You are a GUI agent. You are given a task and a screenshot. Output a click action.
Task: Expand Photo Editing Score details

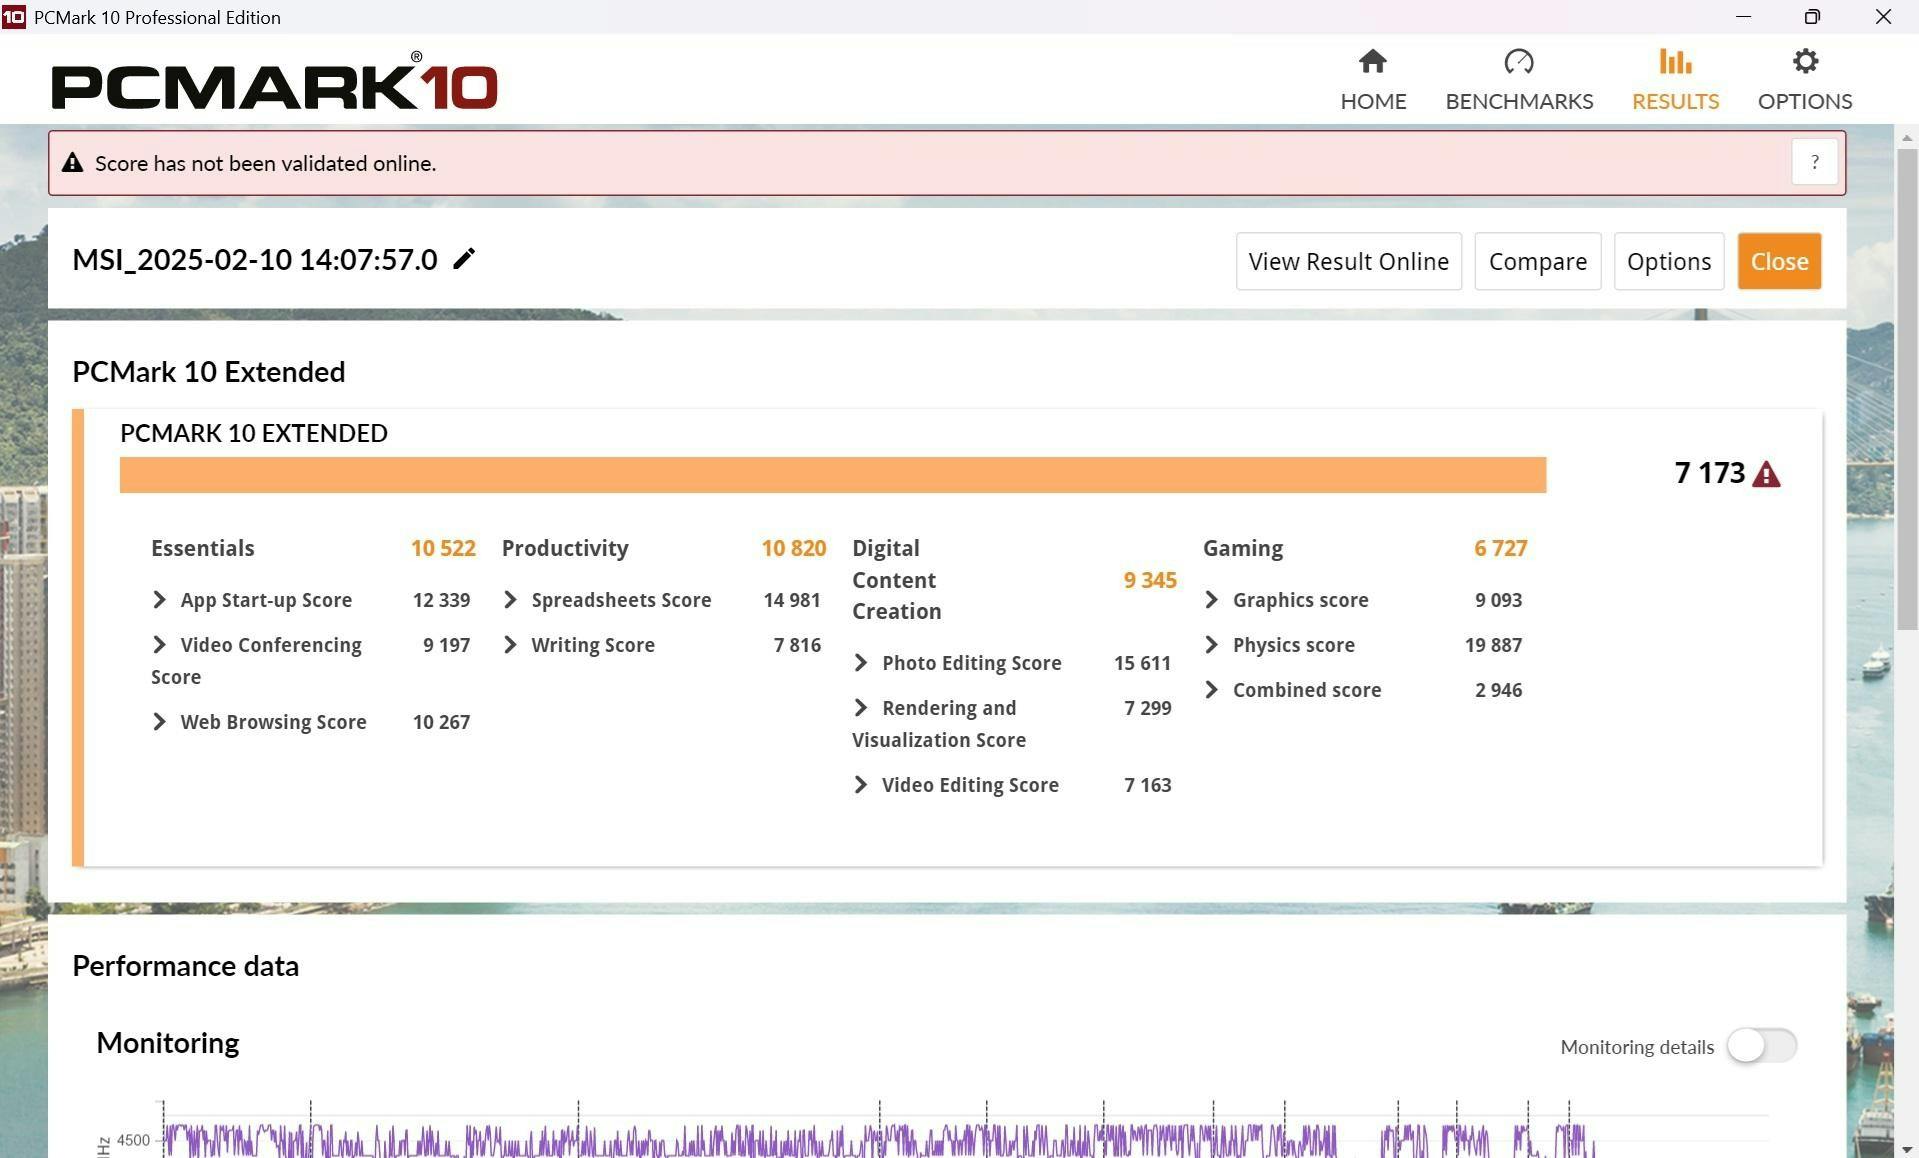(x=861, y=663)
